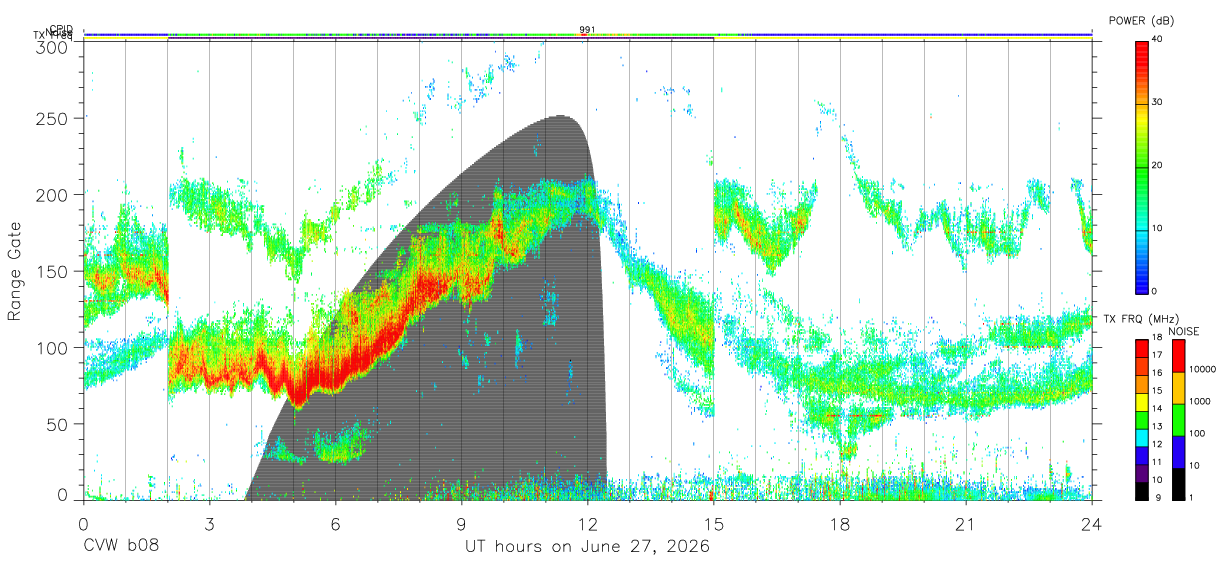This screenshot has width=1228, height=567.
Task: Click the 13 label on the TX FRQ scale
Action: (x=1158, y=427)
